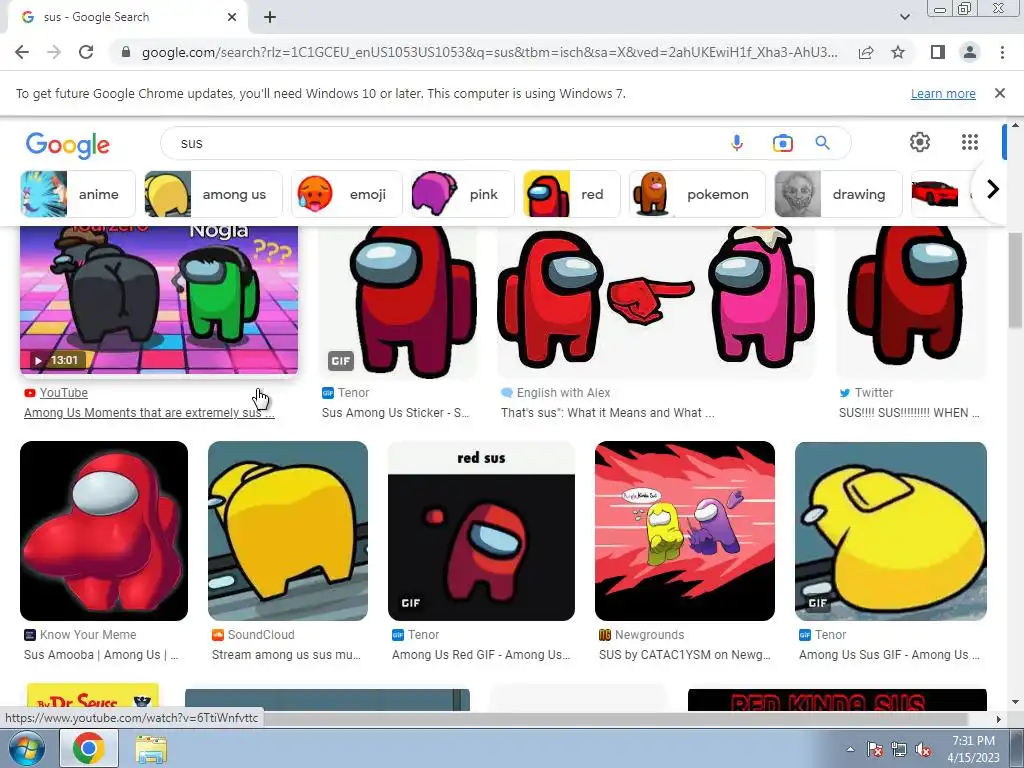Open Chrome from the taskbar
1024x768 pixels.
pos(88,748)
